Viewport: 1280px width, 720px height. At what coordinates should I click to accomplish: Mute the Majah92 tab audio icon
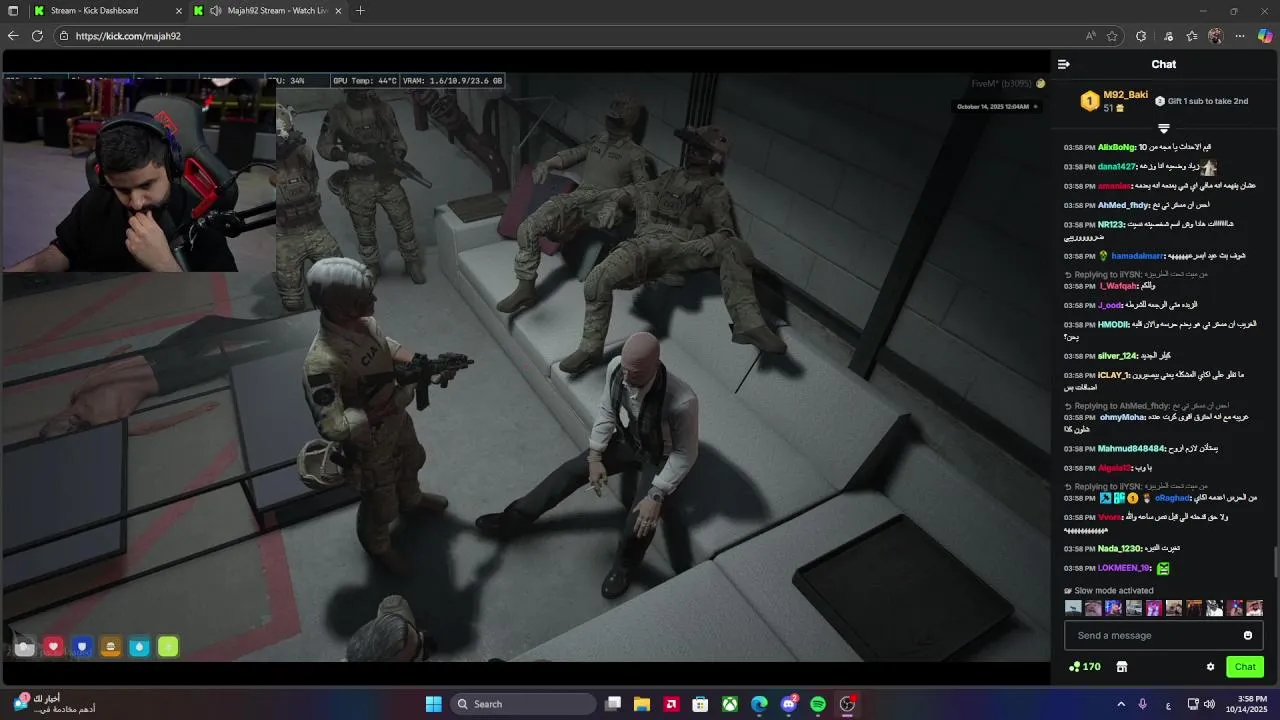click(x=215, y=11)
